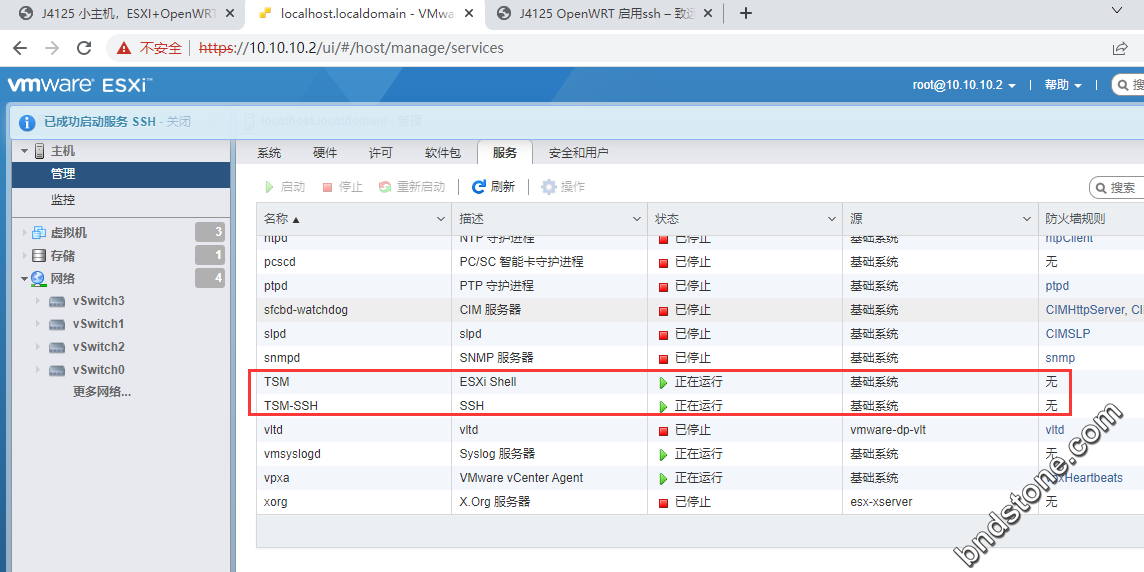
Task: Click the browser forward arrow
Action: point(52,48)
